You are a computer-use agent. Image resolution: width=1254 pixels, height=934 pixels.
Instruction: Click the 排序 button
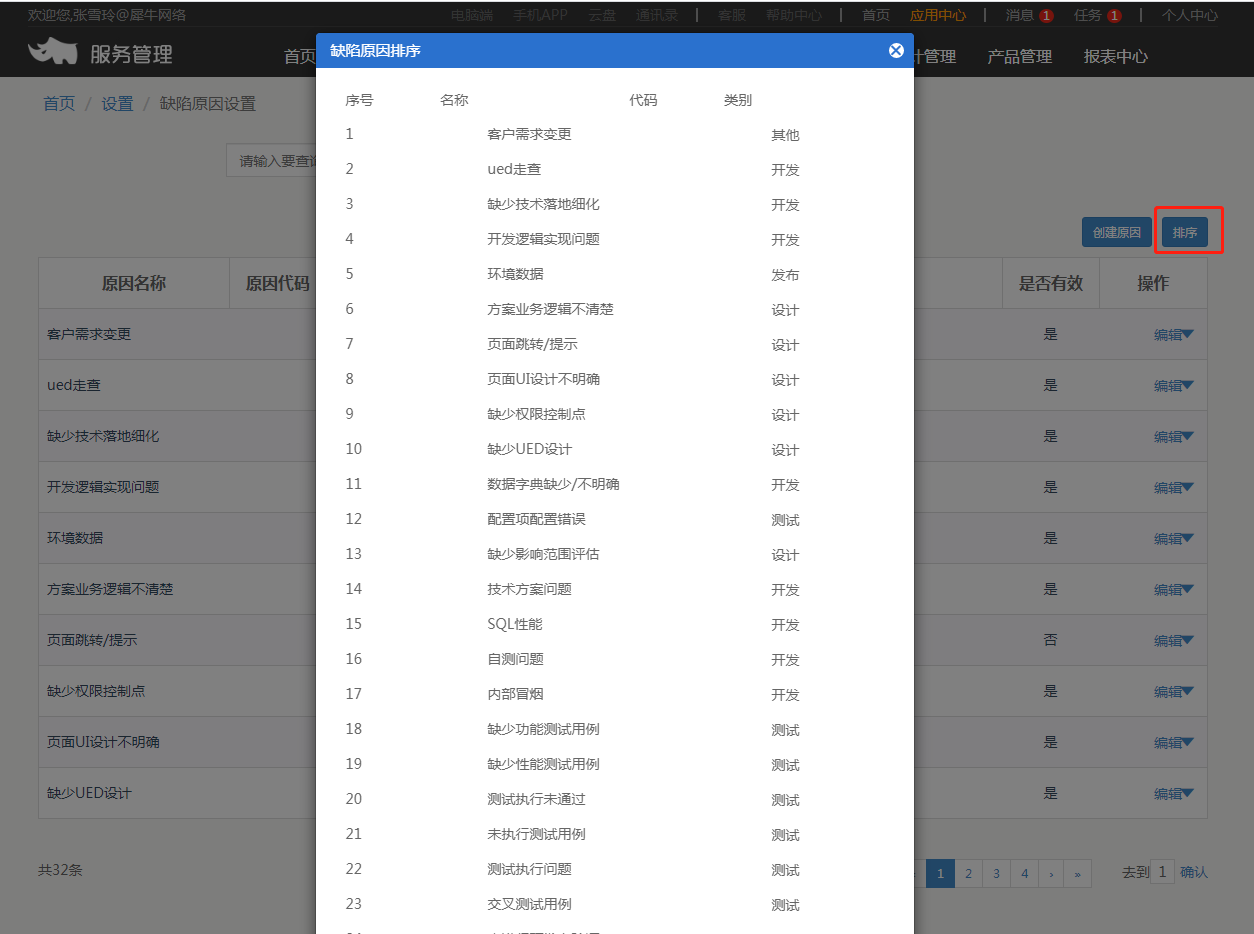1185,232
